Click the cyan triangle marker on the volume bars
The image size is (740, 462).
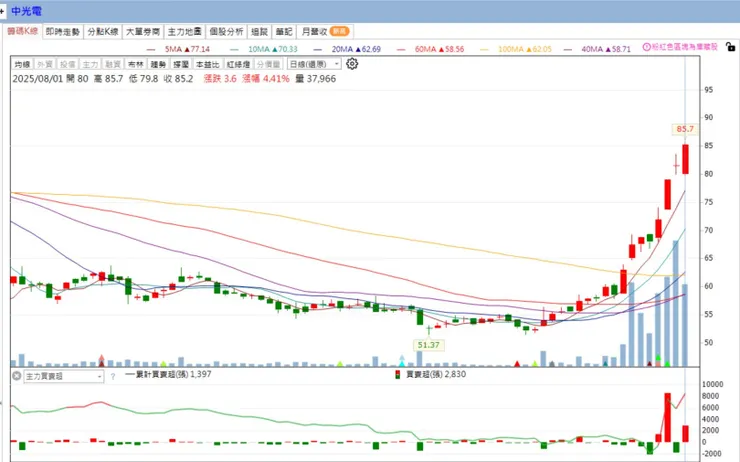click(402, 364)
